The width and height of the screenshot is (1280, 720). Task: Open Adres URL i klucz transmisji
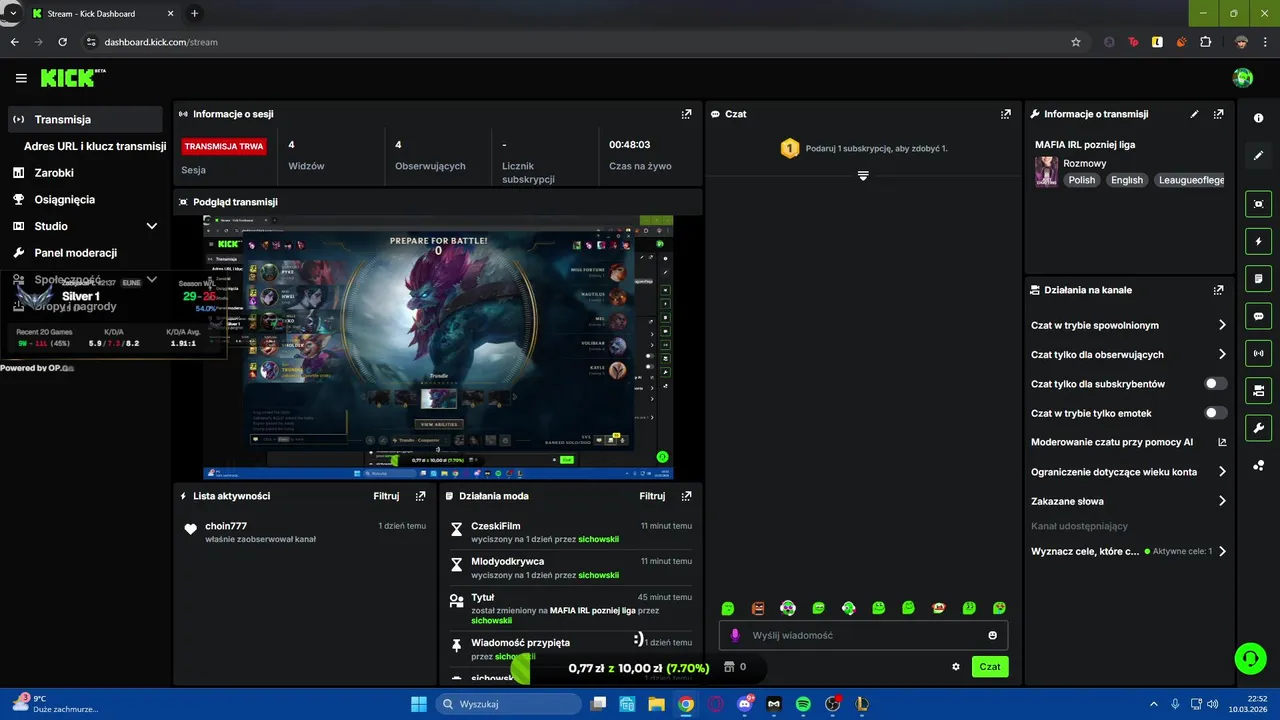tap(95, 146)
